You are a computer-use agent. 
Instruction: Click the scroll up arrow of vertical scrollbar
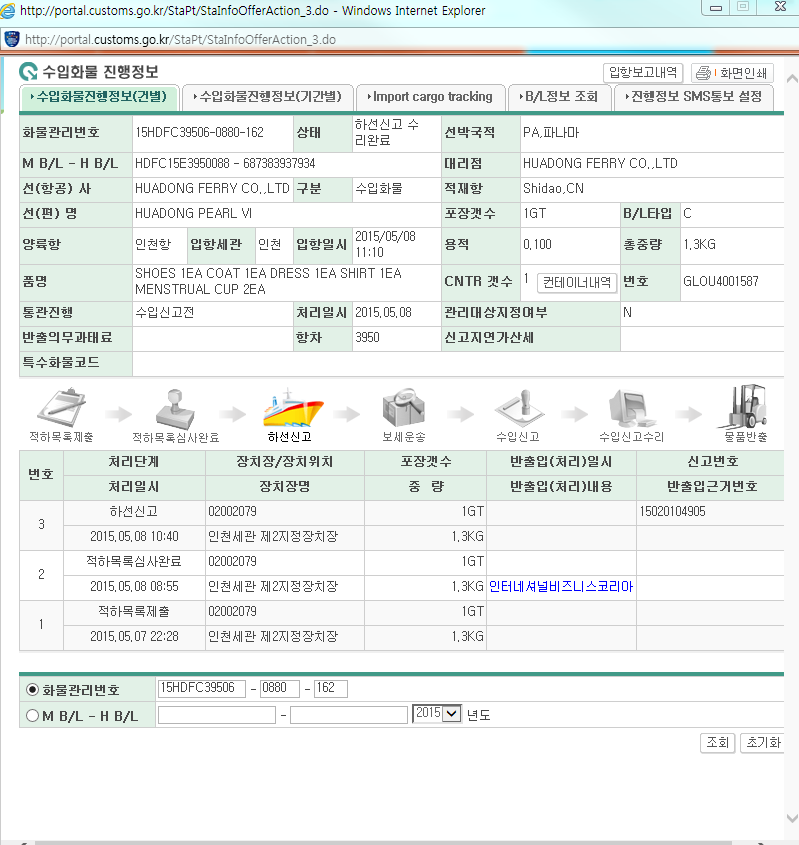[792, 79]
